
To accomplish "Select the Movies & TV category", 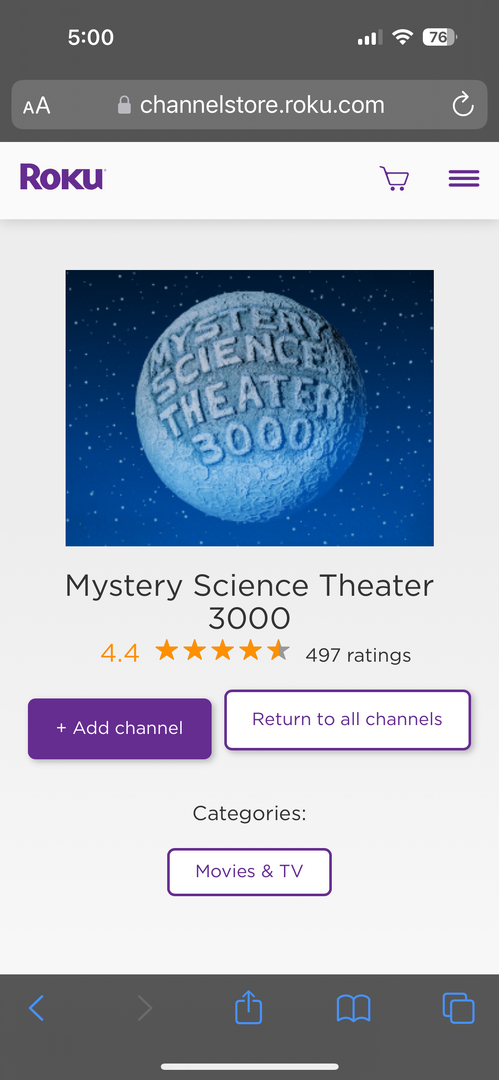I will point(250,871).
